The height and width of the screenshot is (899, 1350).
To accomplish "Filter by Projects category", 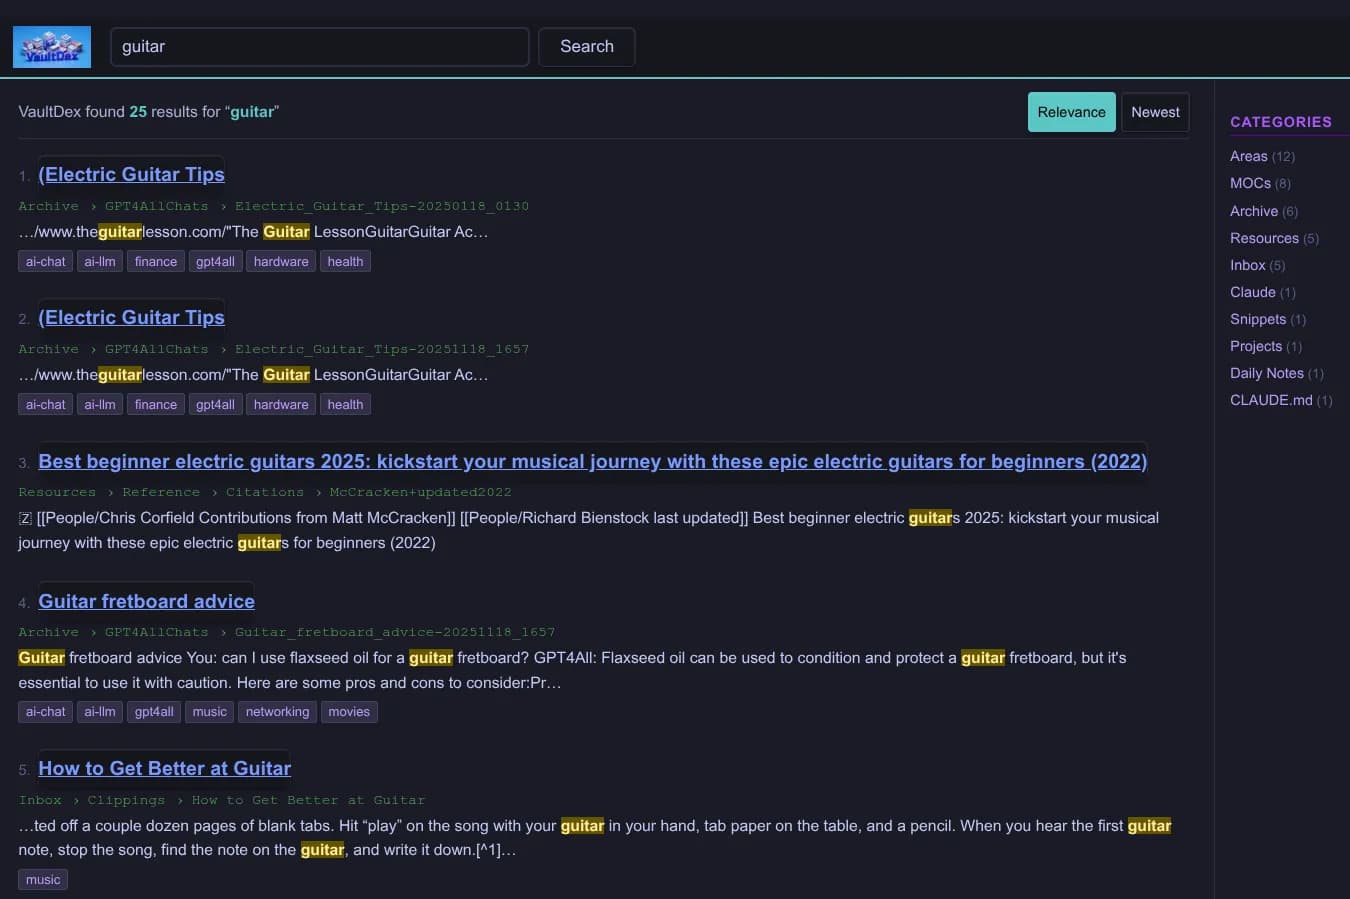I will (x=1266, y=346).
